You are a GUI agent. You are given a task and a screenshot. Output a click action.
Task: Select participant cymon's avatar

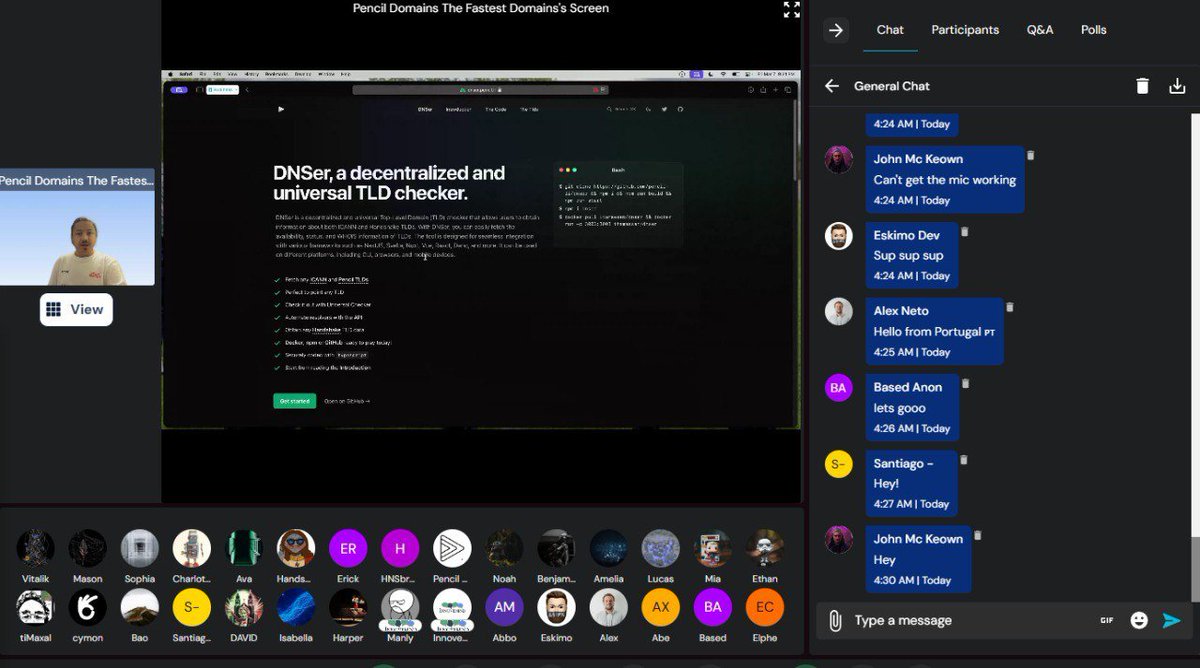click(88, 607)
